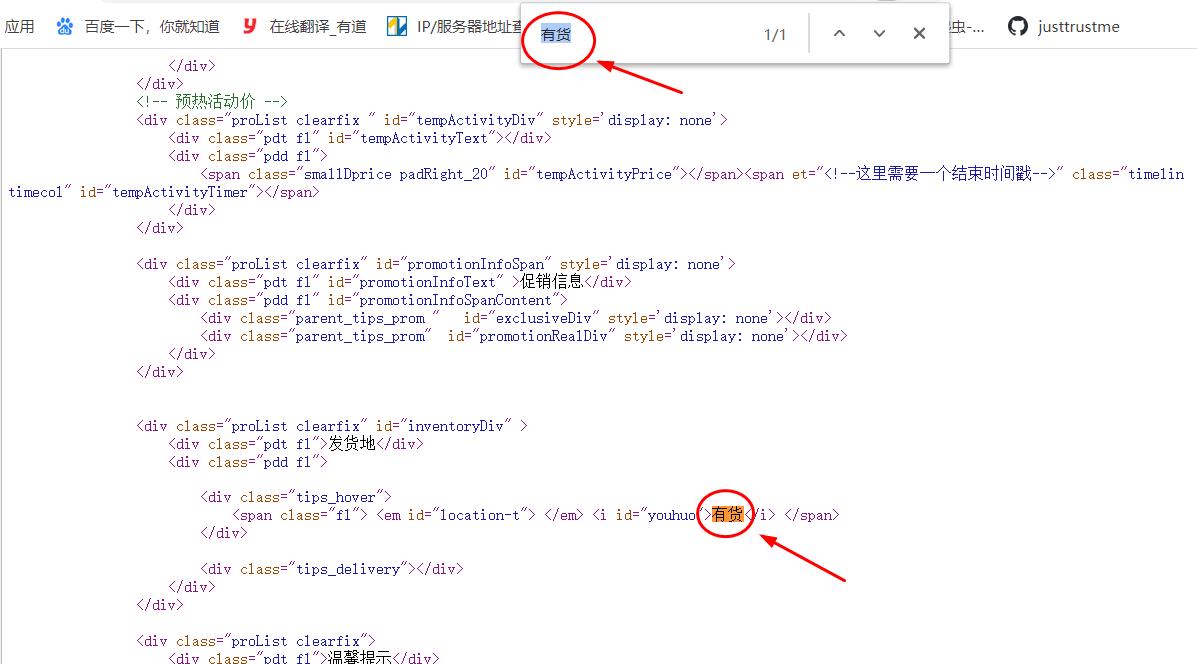The image size is (1197, 664).
Task: Click id="promotionRealDiv" line
Action: click(x=524, y=336)
